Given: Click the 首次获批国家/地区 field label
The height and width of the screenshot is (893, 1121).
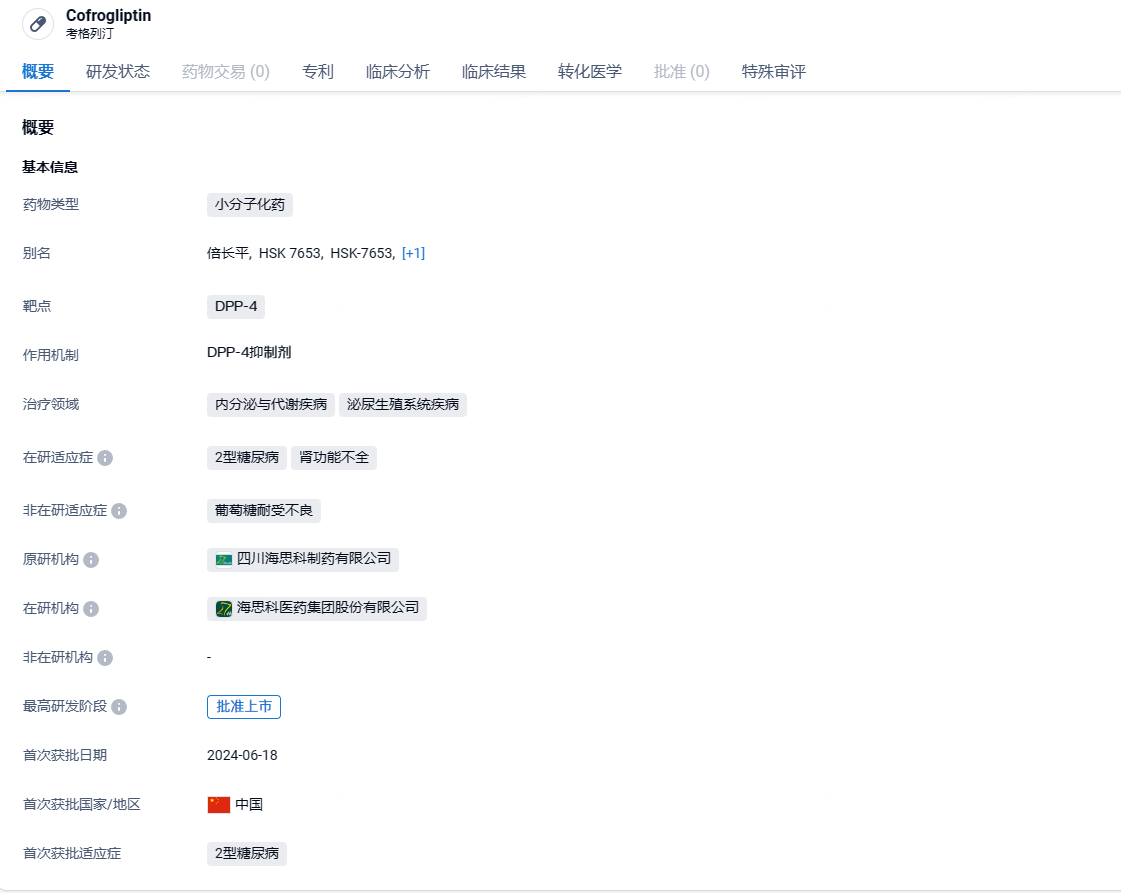Looking at the screenshot, I should tap(82, 804).
